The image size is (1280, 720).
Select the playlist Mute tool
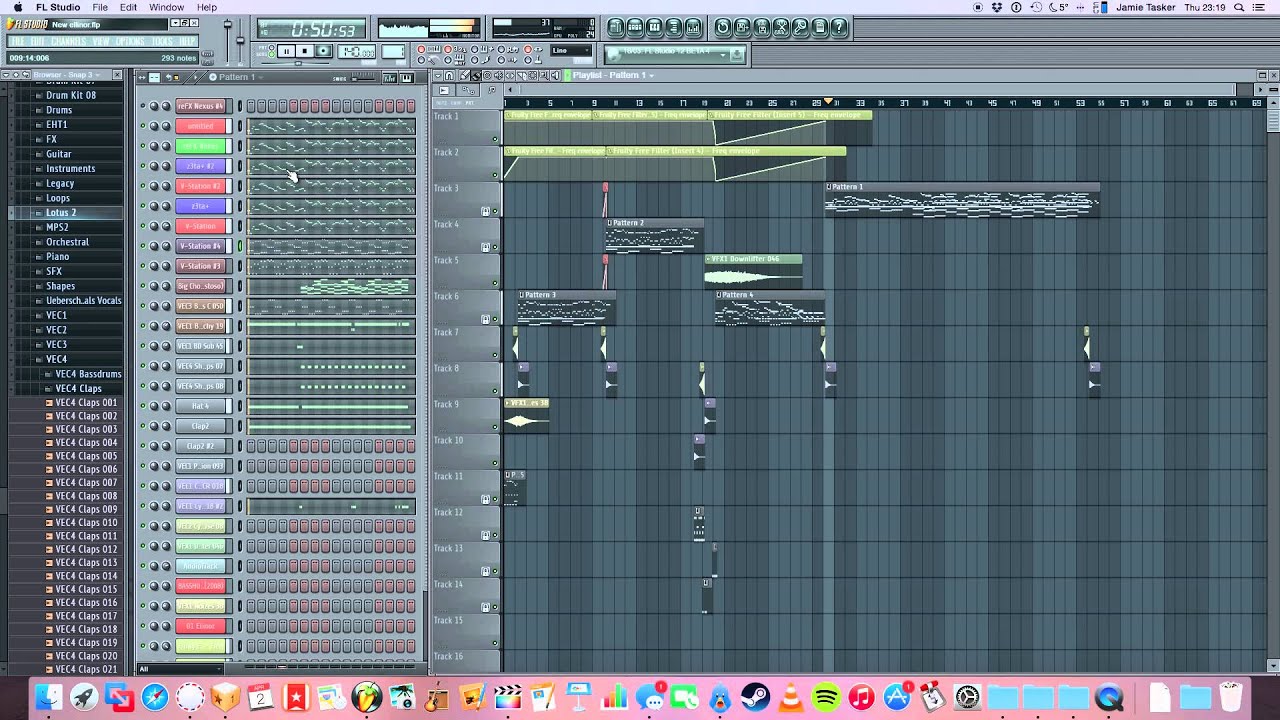498,75
